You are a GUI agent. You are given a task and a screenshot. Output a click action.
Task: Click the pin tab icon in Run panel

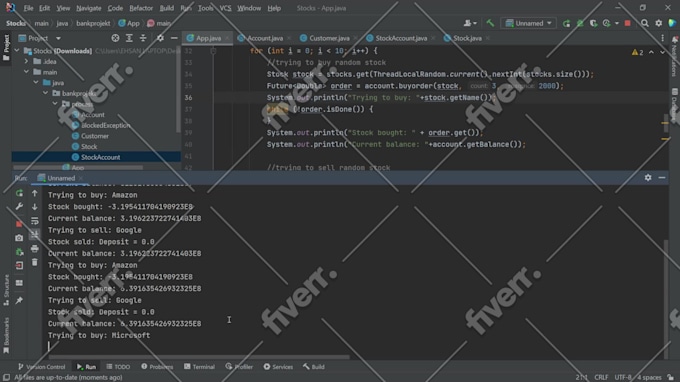coord(19,300)
